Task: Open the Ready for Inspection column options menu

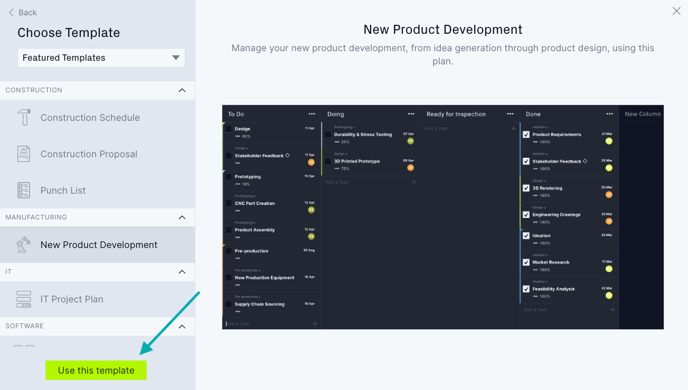Action: [510, 114]
